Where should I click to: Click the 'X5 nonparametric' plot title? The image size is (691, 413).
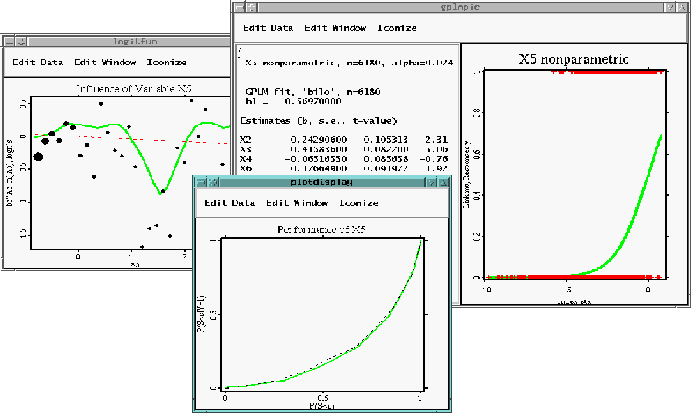(x=573, y=59)
